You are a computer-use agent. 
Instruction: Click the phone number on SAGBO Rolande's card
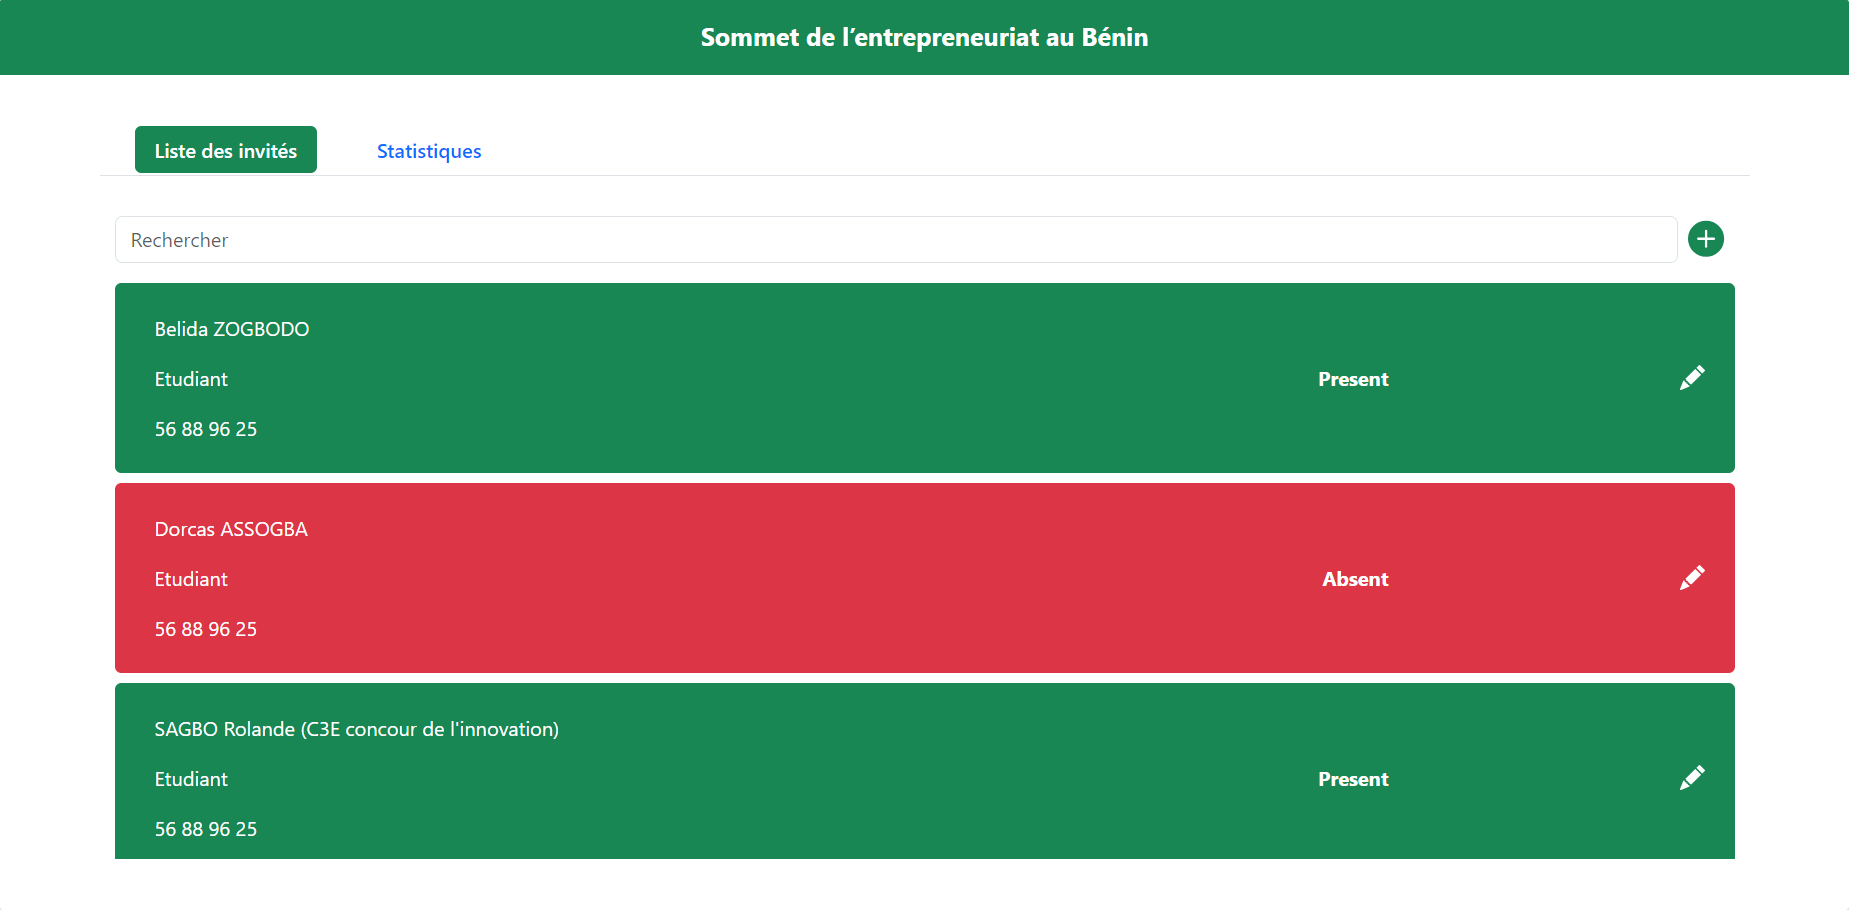coord(206,829)
